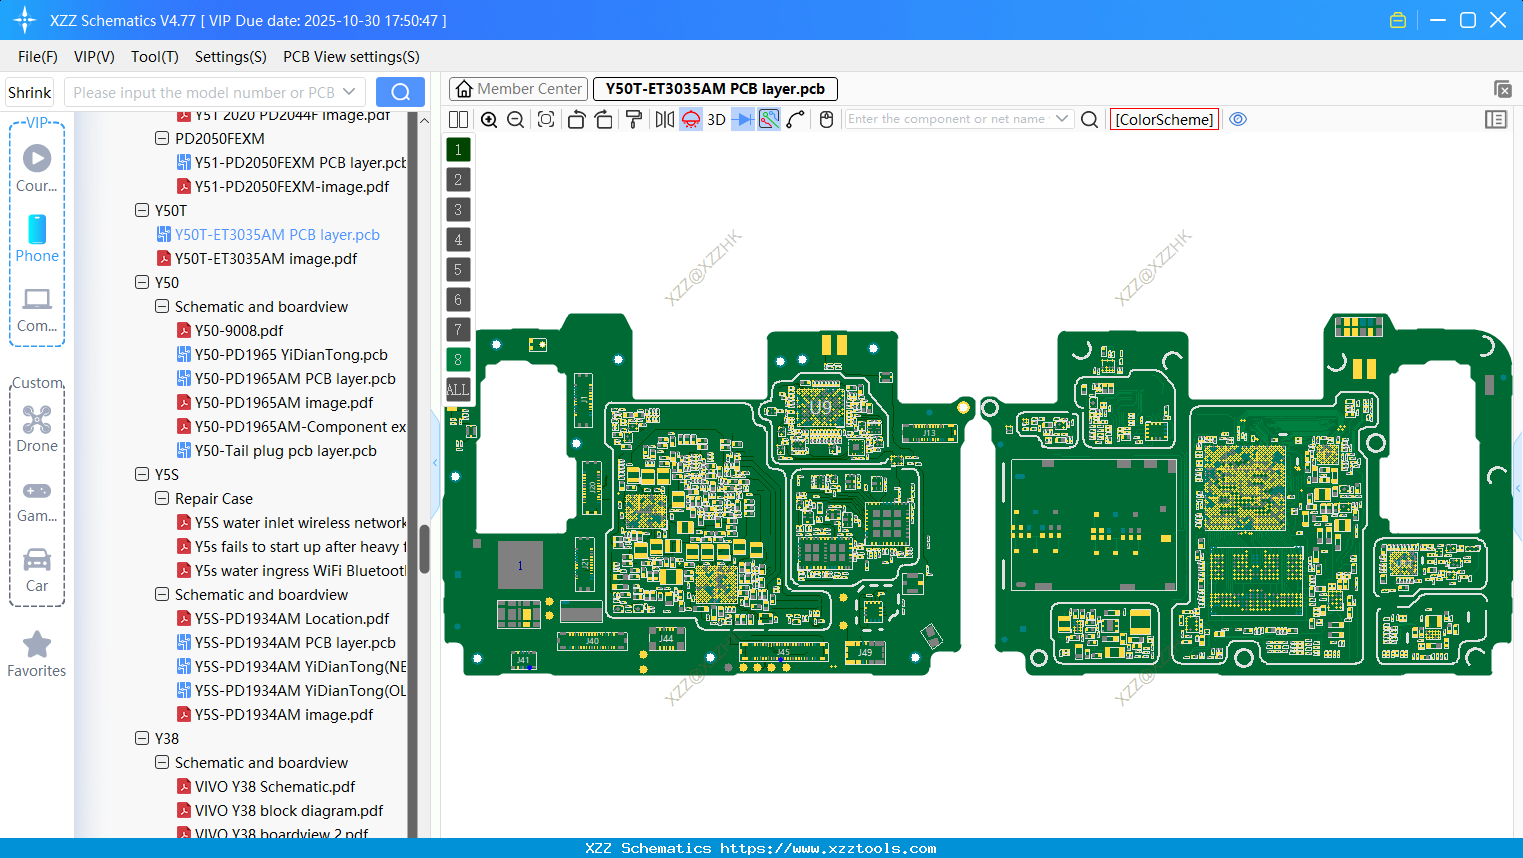Viewport: 1523px width, 858px height.
Task: Select layer 3 in the layer list
Action: coord(457,209)
